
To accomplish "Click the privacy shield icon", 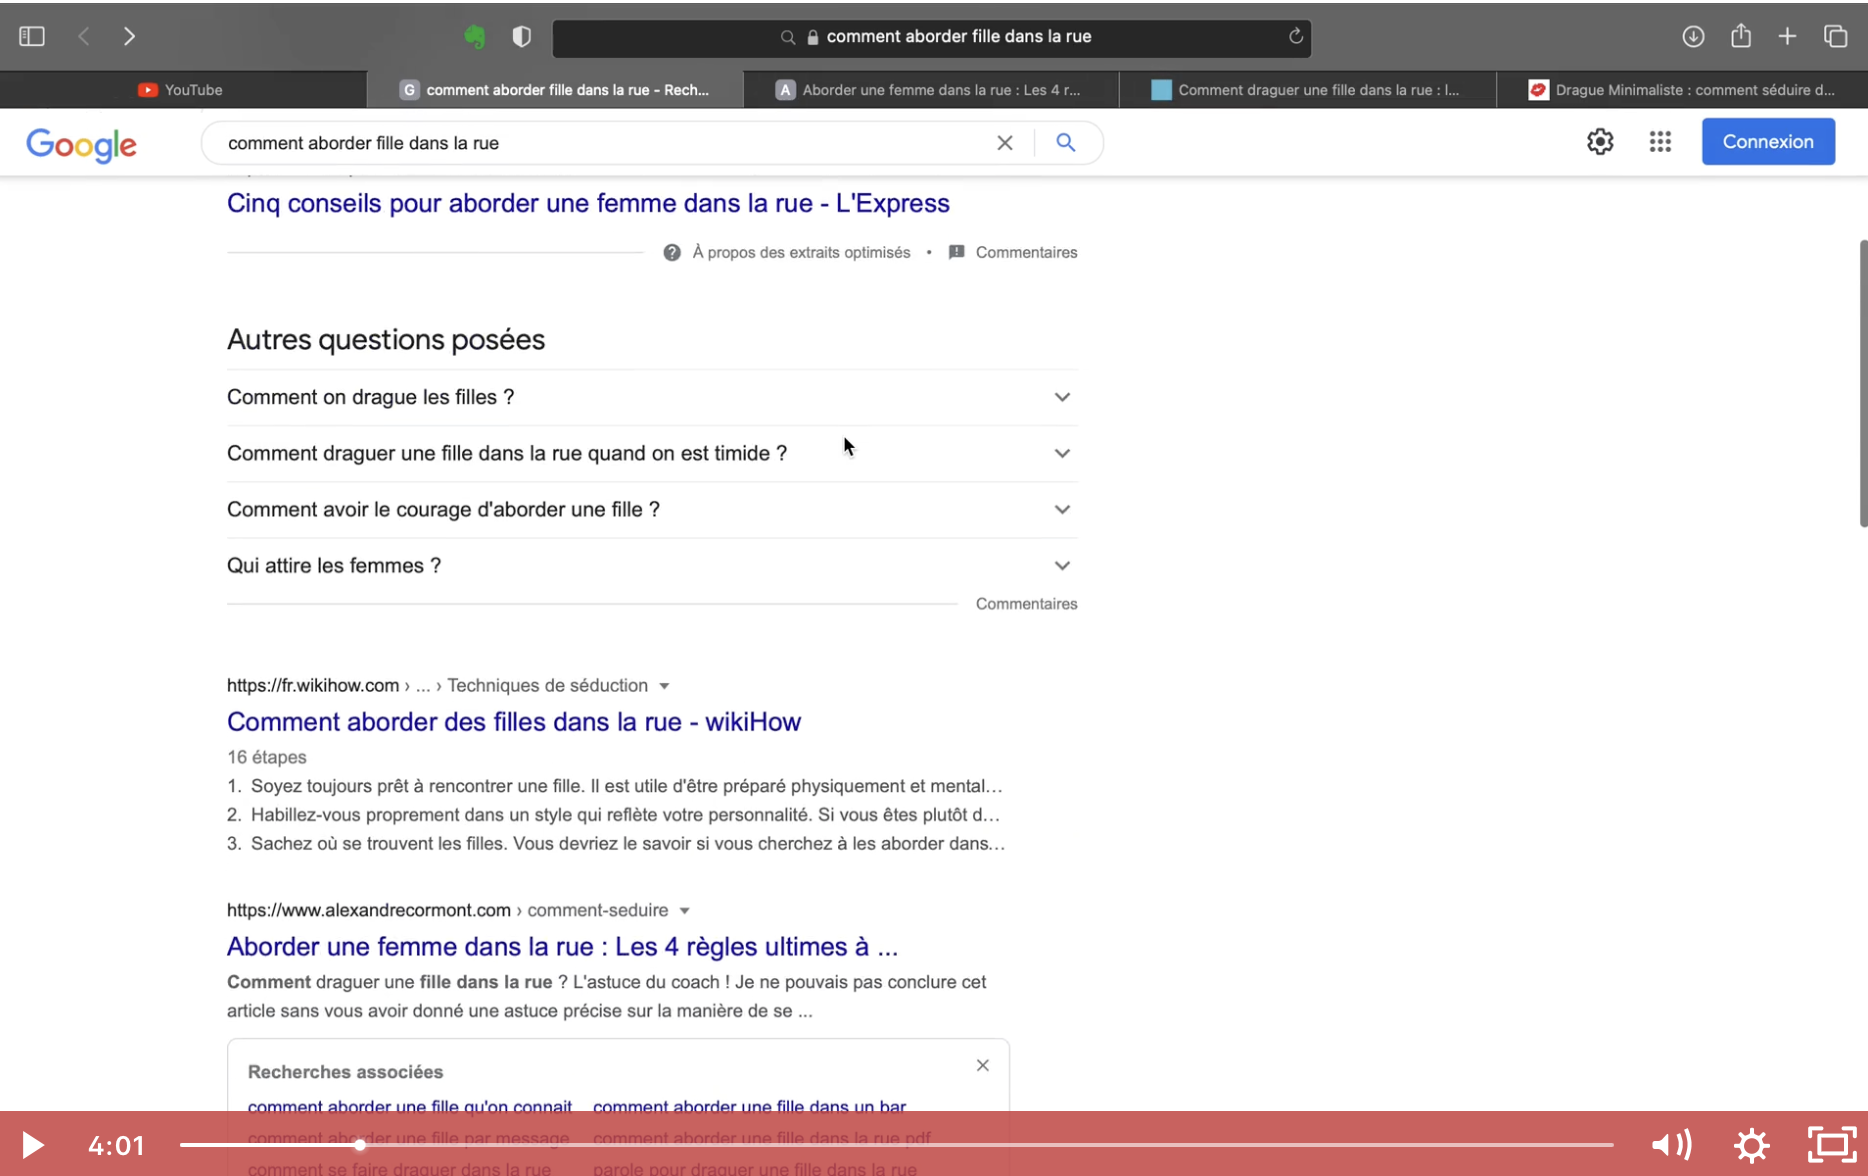I will tap(521, 37).
